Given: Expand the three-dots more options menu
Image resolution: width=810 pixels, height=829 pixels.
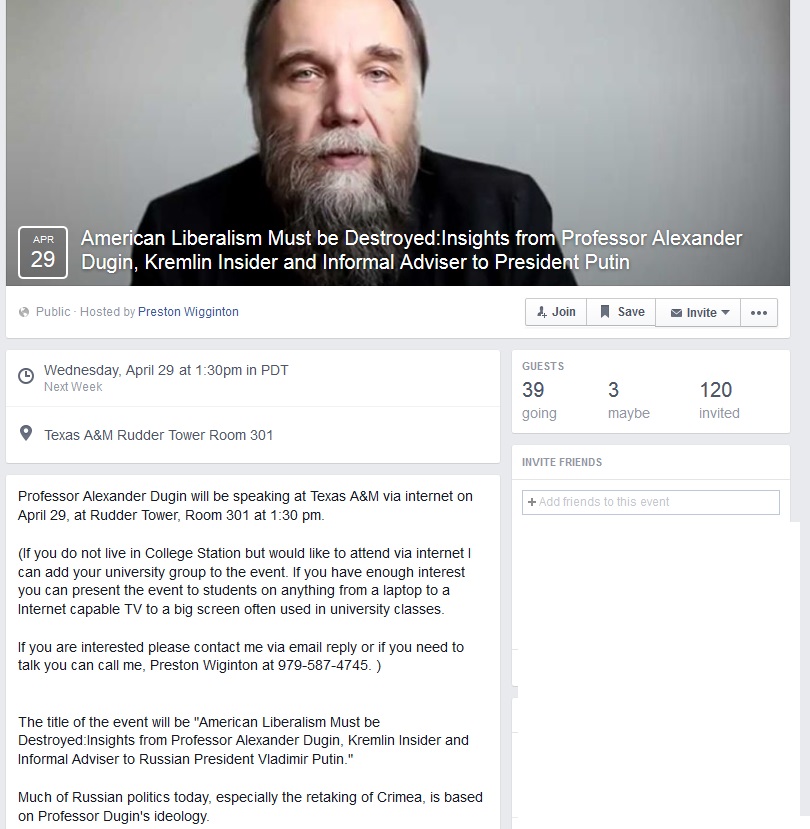Looking at the screenshot, I should click(759, 312).
